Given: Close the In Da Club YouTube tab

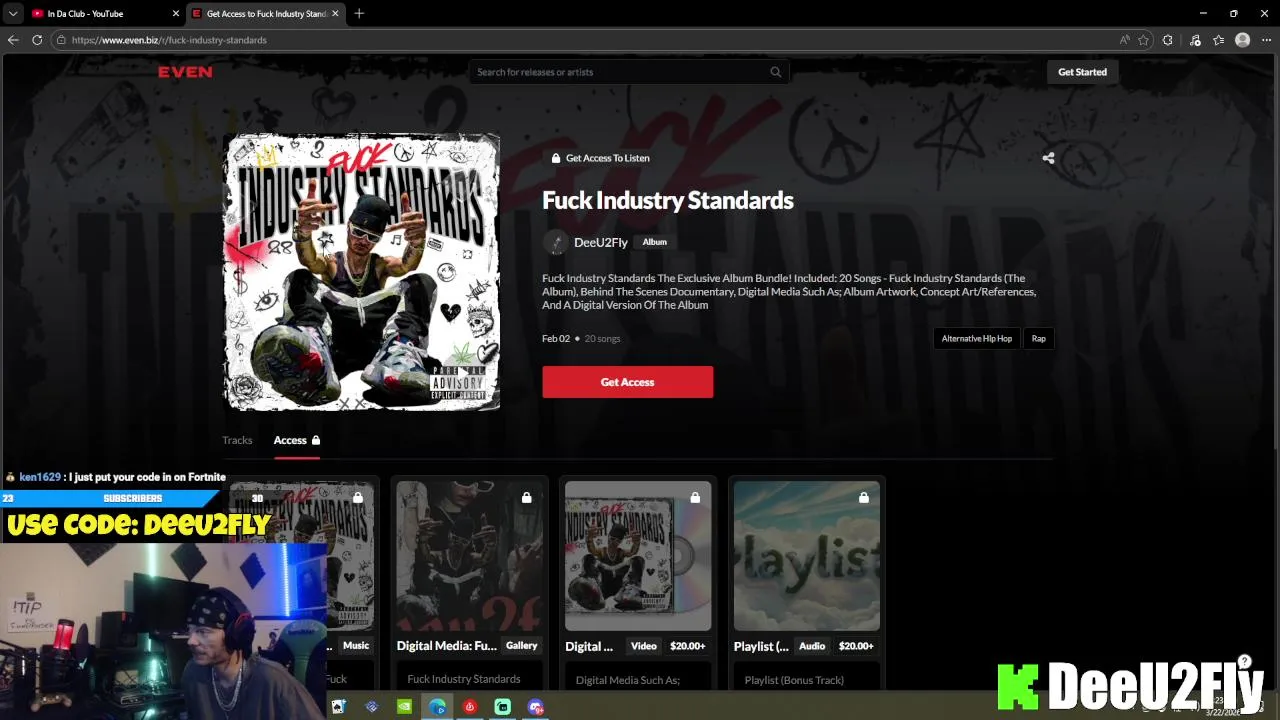Looking at the screenshot, I should (176, 14).
